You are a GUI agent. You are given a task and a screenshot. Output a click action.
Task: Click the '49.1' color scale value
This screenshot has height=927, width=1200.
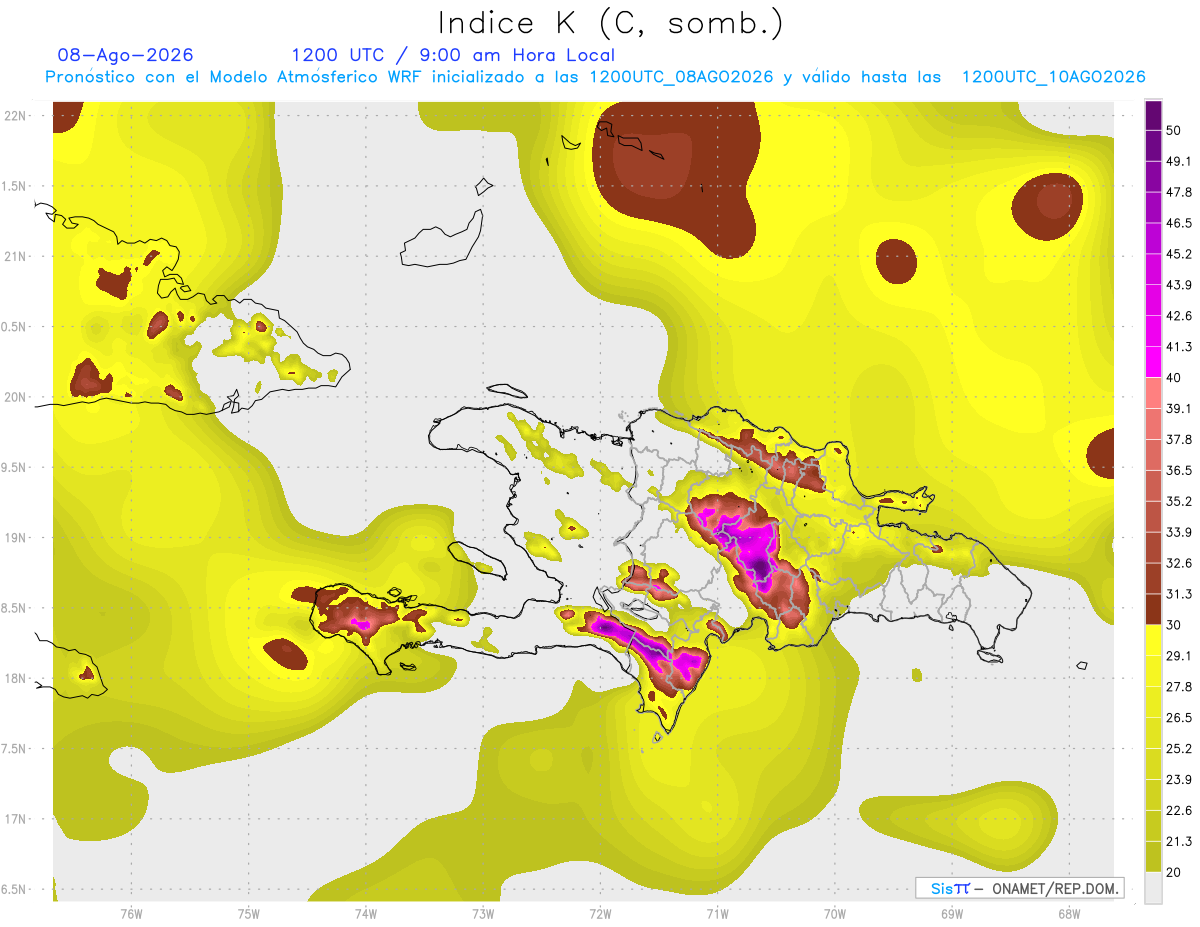[x=1179, y=161]
